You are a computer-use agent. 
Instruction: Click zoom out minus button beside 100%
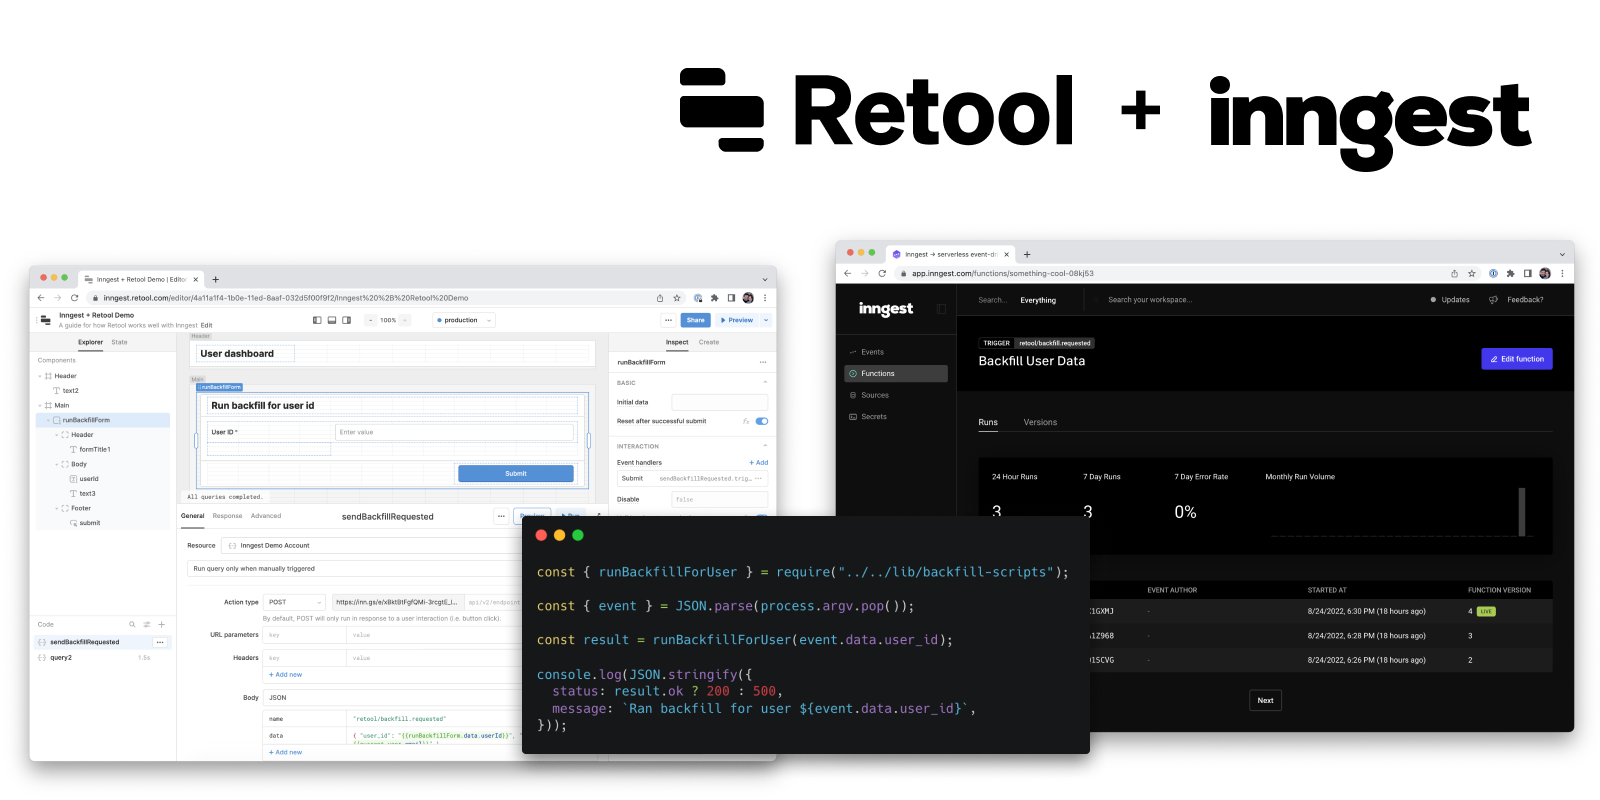click(x=370, y=320)
